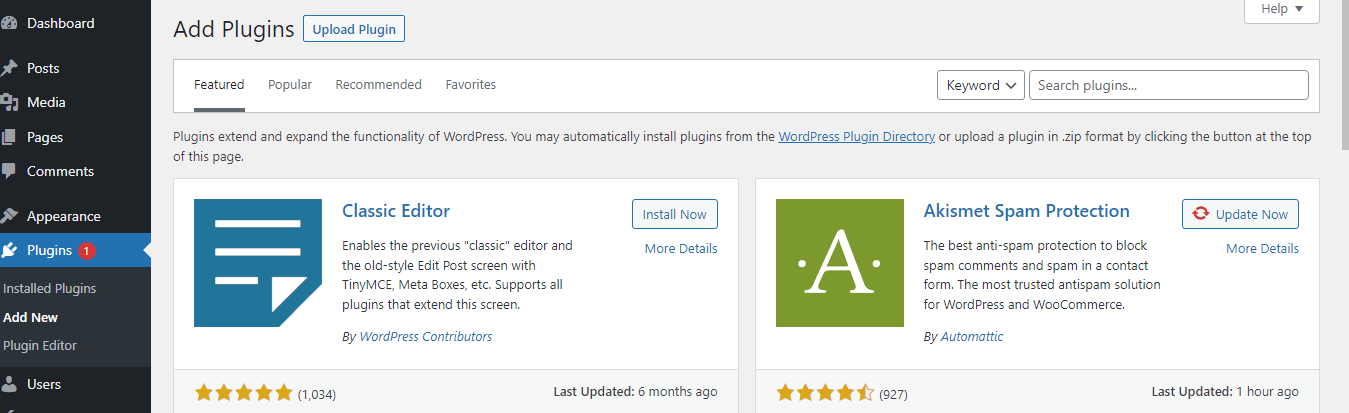1349x413 pixels.
Task: Click the Appearance paintbrush icon
Action: (x=9, y=216)
